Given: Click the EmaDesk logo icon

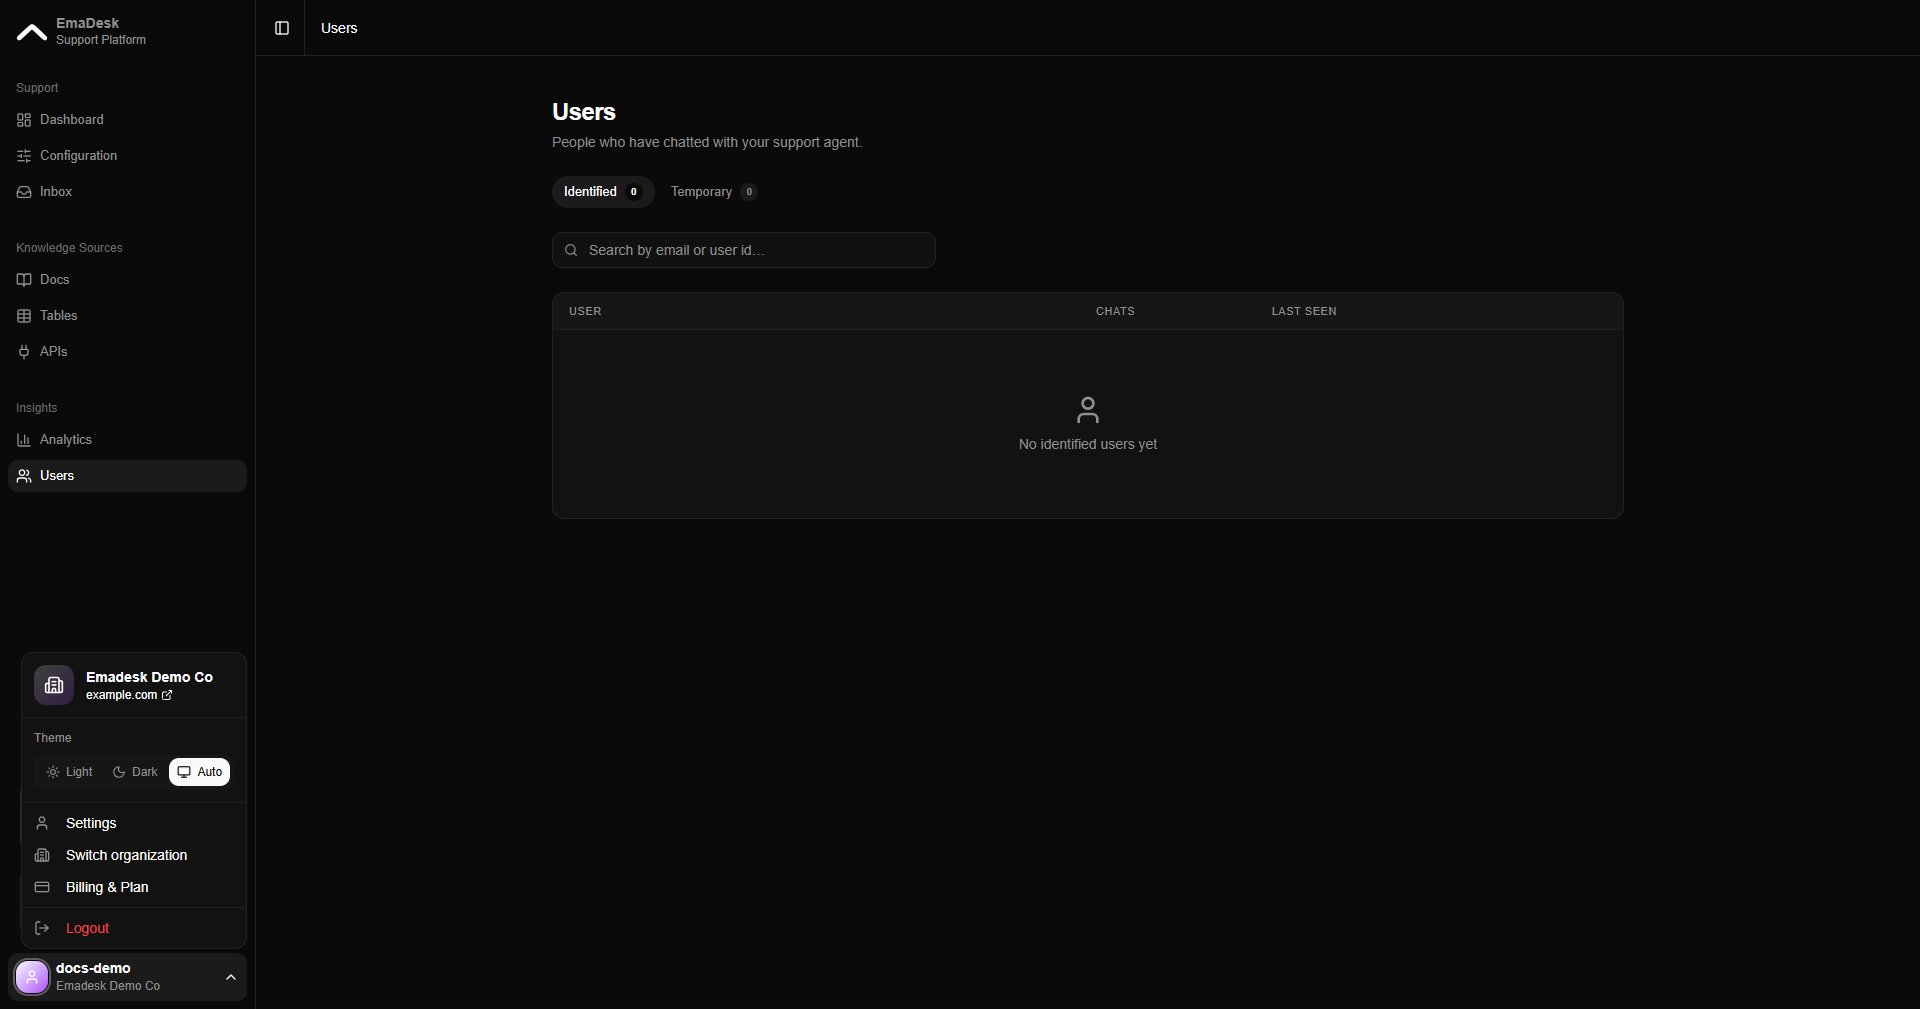Looking at the screenshot, I should (x=32, y=32).
